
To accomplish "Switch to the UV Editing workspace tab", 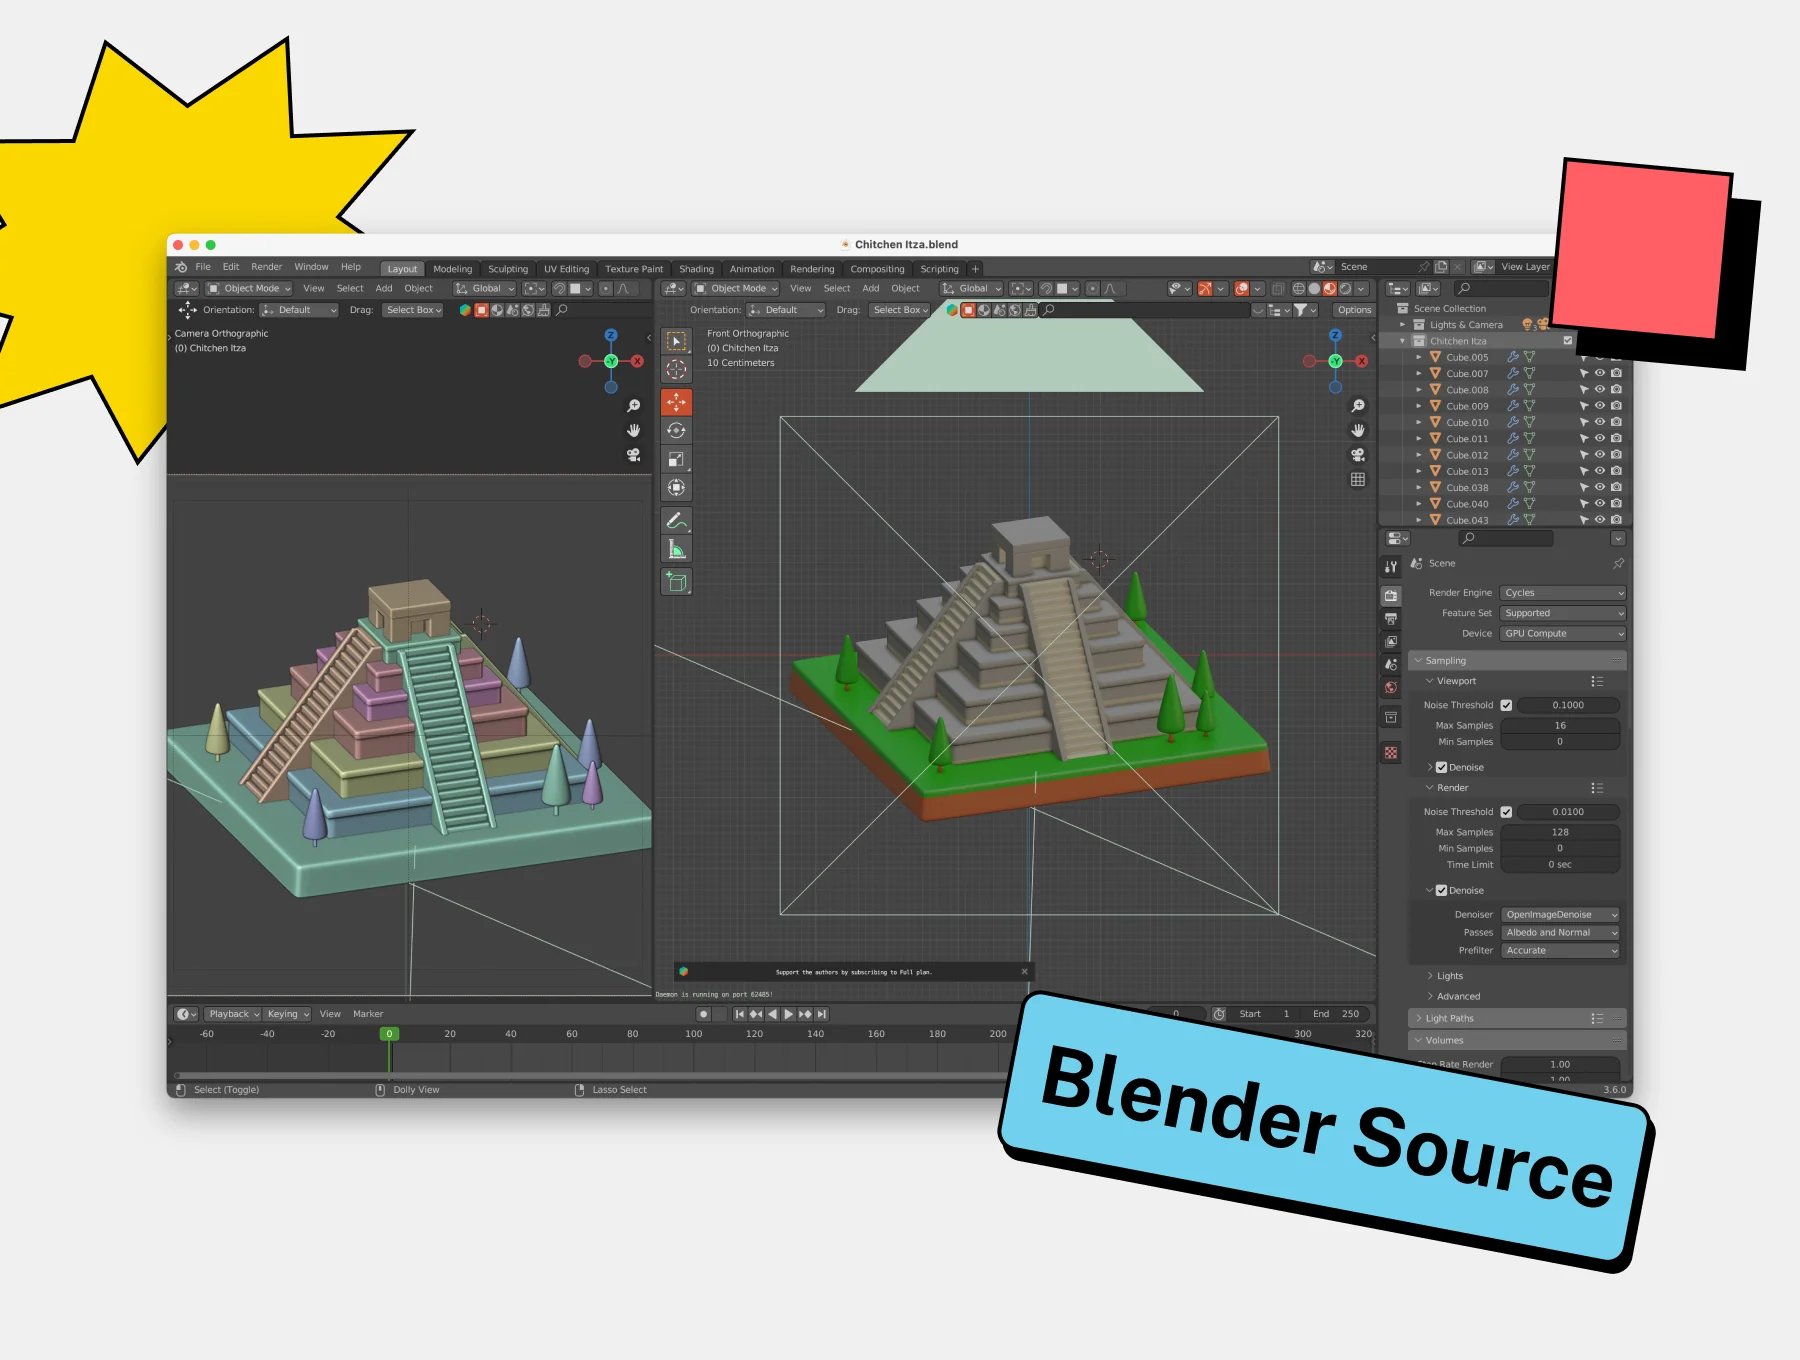I will (x=566, y=269).
